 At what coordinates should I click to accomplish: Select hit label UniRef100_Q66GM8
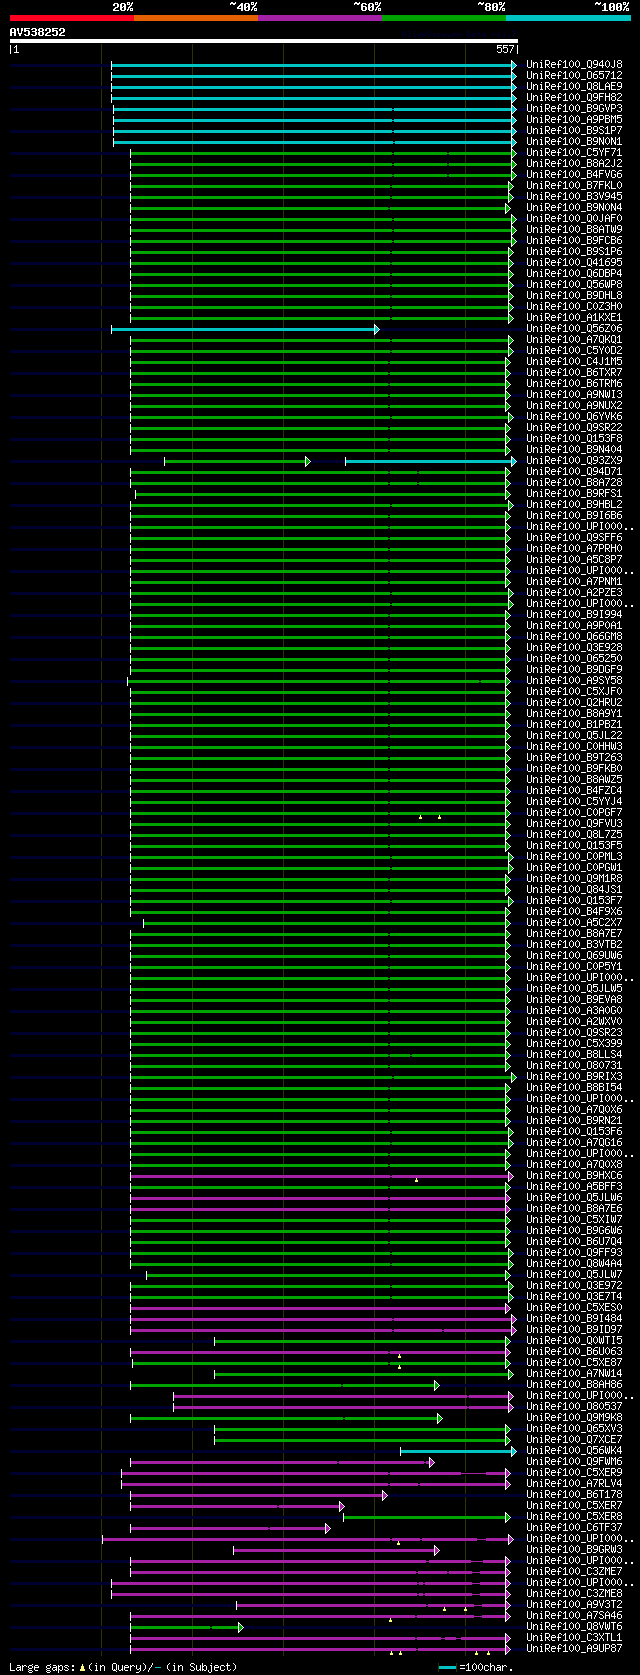[x=574, y=636]
